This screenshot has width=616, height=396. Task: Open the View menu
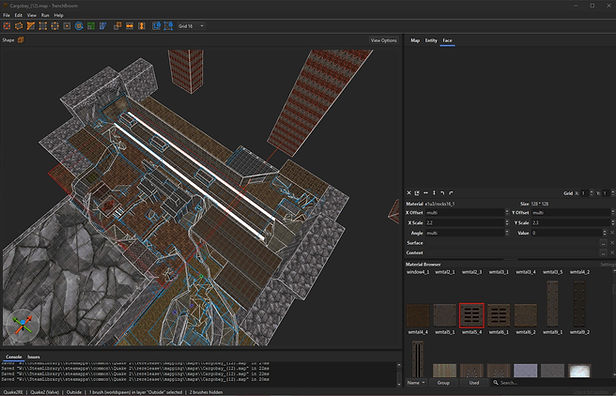(32, 15)
